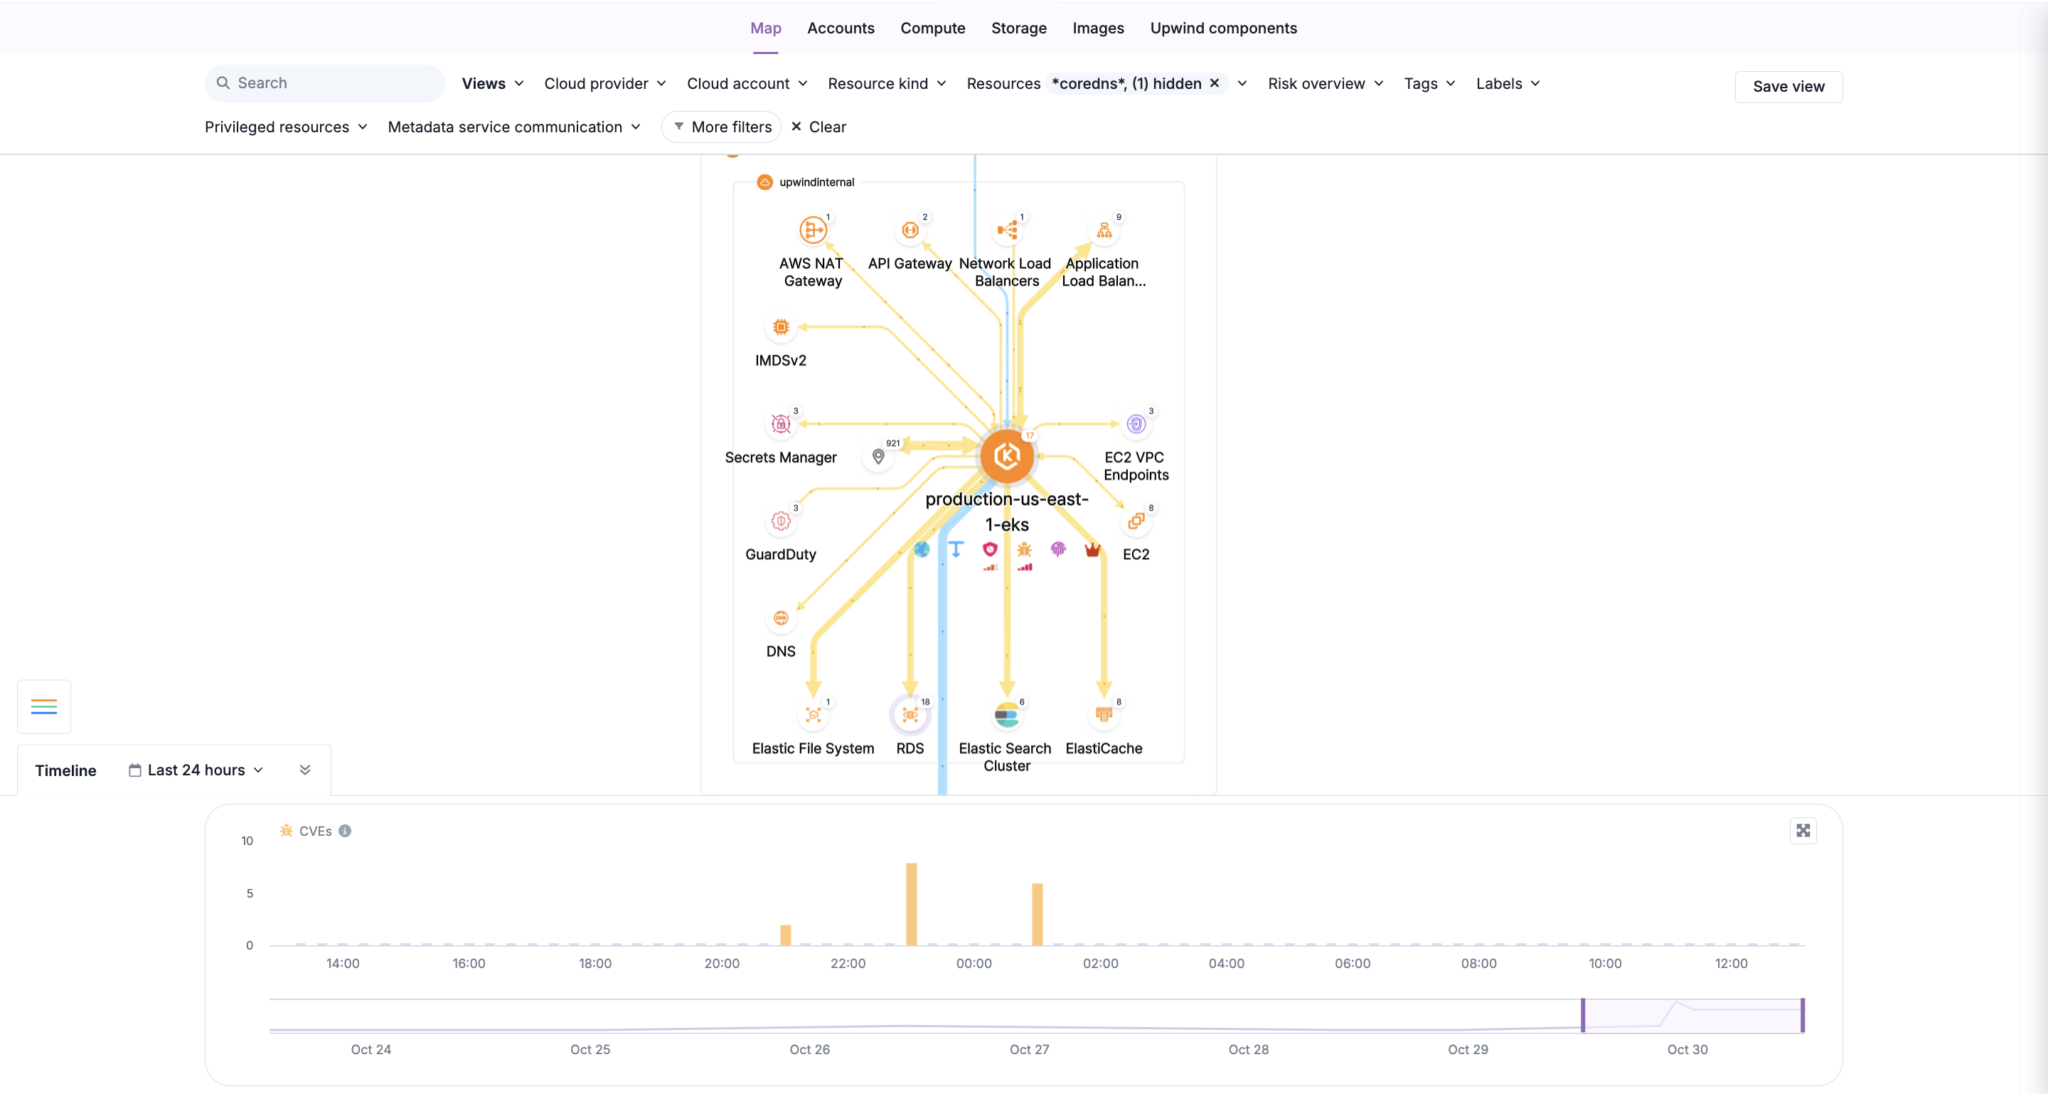Select the RDS node with 18 resources

[x=909, y=712]
